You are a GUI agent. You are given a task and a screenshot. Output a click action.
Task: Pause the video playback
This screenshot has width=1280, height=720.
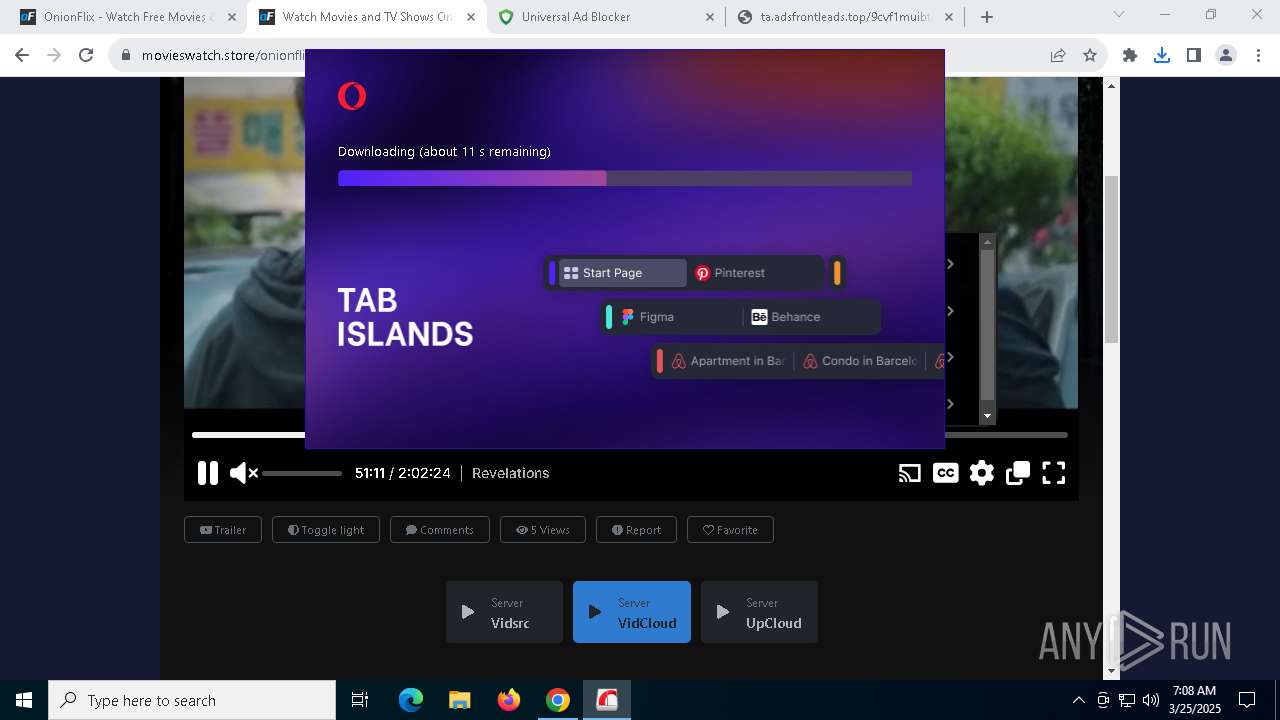207,473
